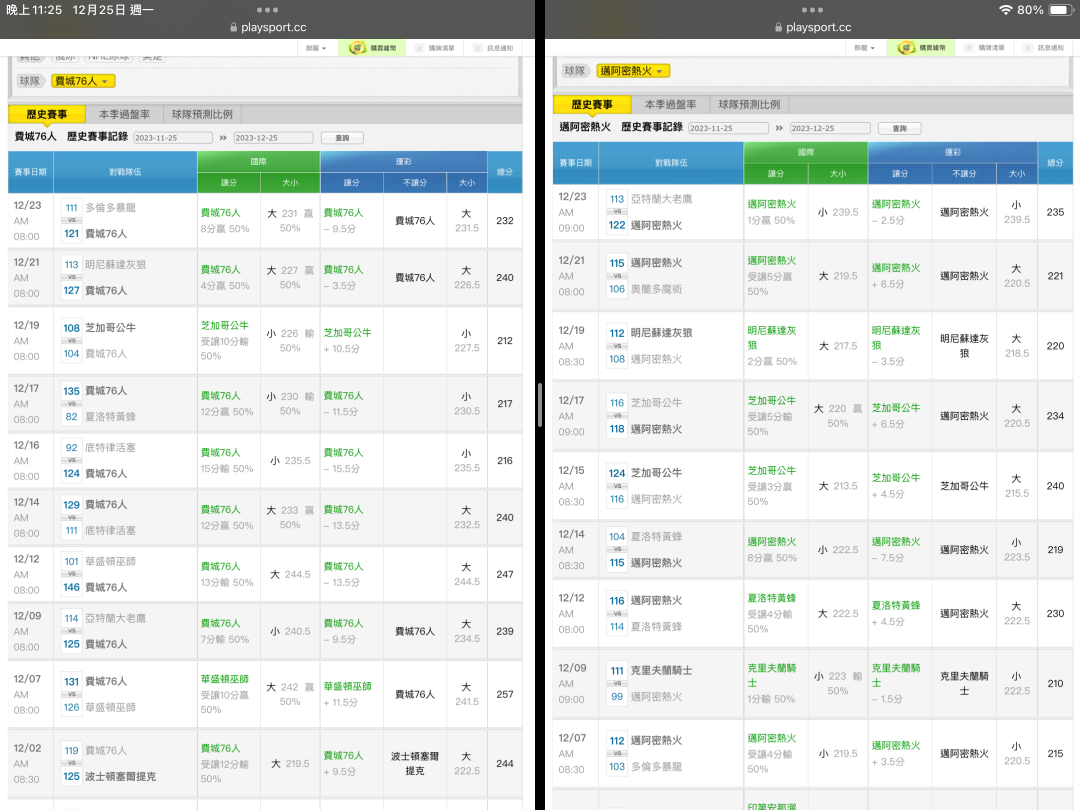Click 克里夫蘭騎士 matchup name in the right 12/09 row
Image resolution: width=1080 pixels, height=810 pixels.
click(661, 670)
